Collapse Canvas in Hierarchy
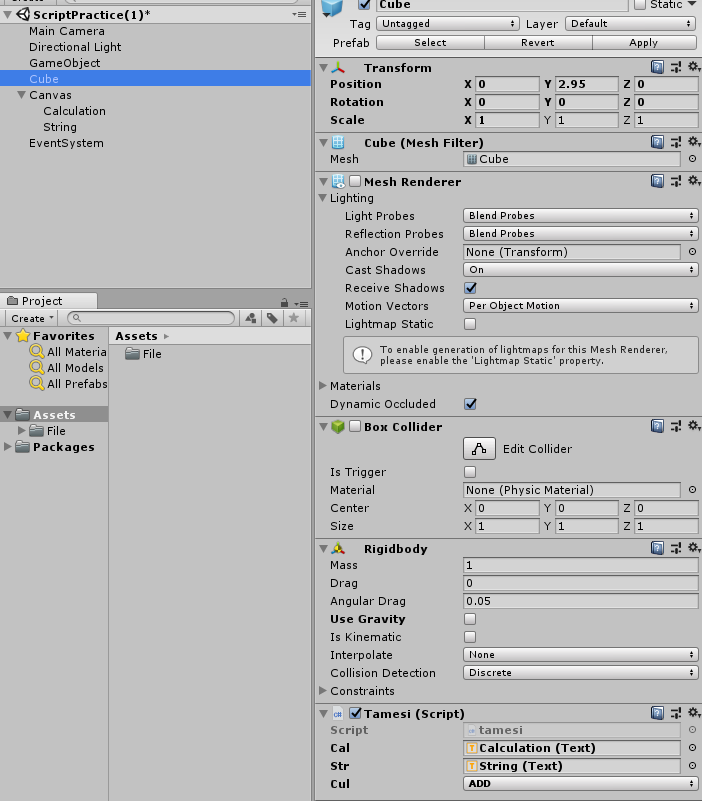 21,95
